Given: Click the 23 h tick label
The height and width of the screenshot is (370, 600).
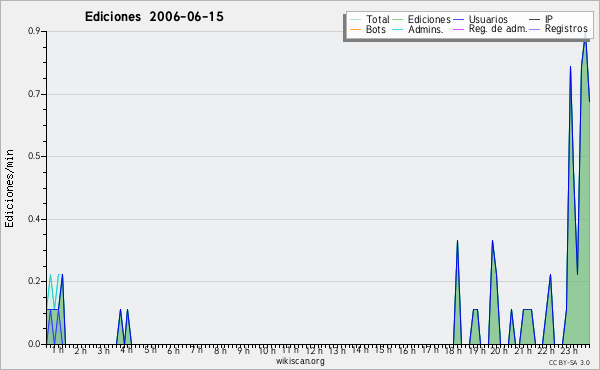Looking at the screenshot, I should coord(569,350).
